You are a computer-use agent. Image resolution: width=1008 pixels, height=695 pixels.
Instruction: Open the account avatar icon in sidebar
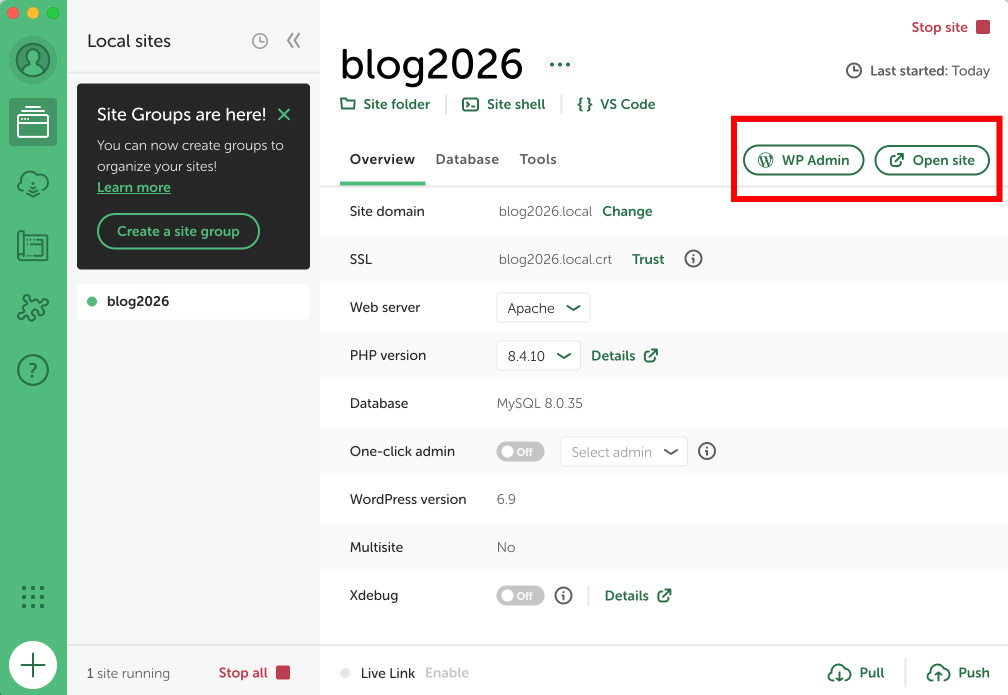33,61
